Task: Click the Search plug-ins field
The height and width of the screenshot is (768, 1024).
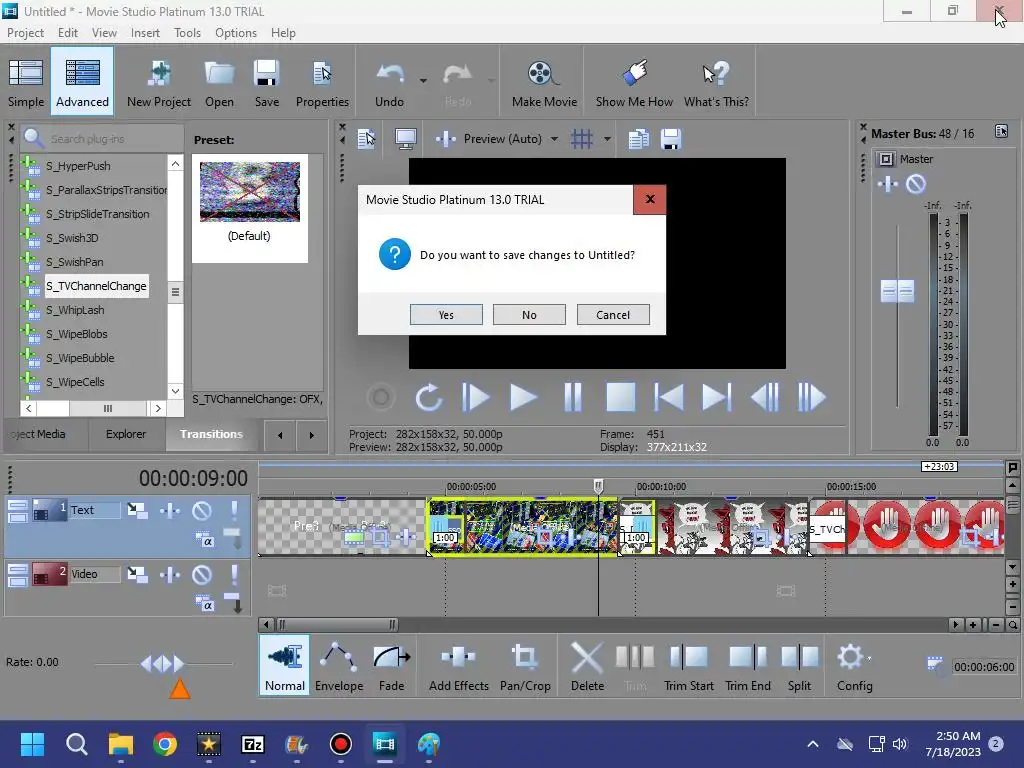Action: coord(102,138)
